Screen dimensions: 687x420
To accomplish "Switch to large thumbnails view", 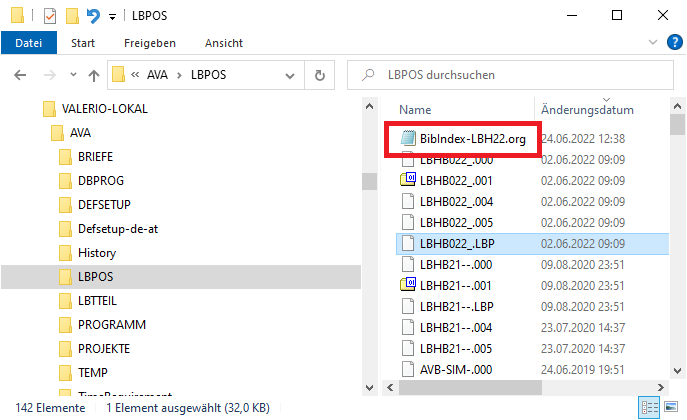I will pyautogui.click(x=670, y=407).
